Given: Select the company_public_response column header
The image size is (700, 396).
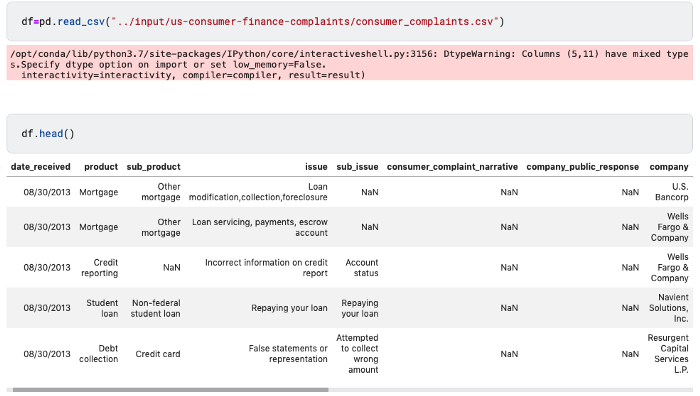Looking at the screenshot, I should click(583, 167).
